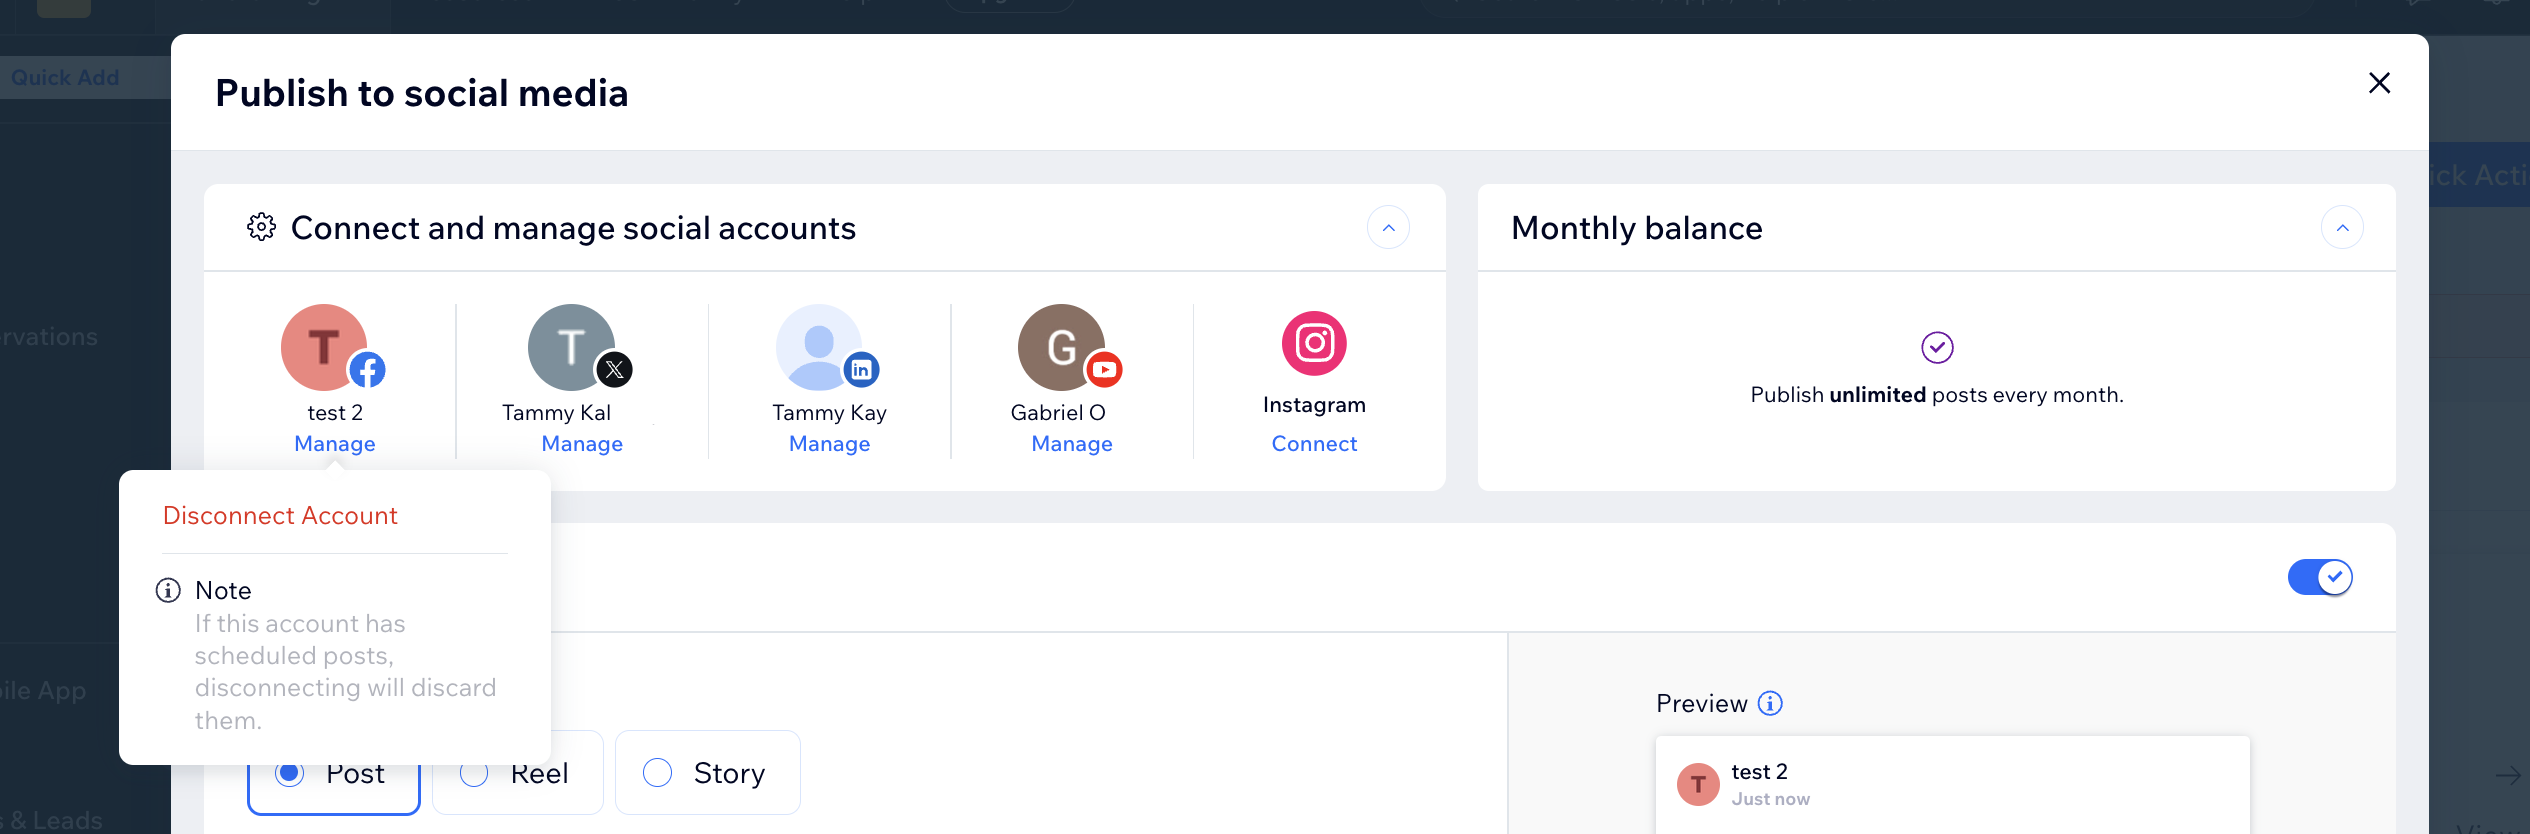
Task: Click the LinkedIn badge on Tammy Kay avatar
Action: click(x=861, y=370)
